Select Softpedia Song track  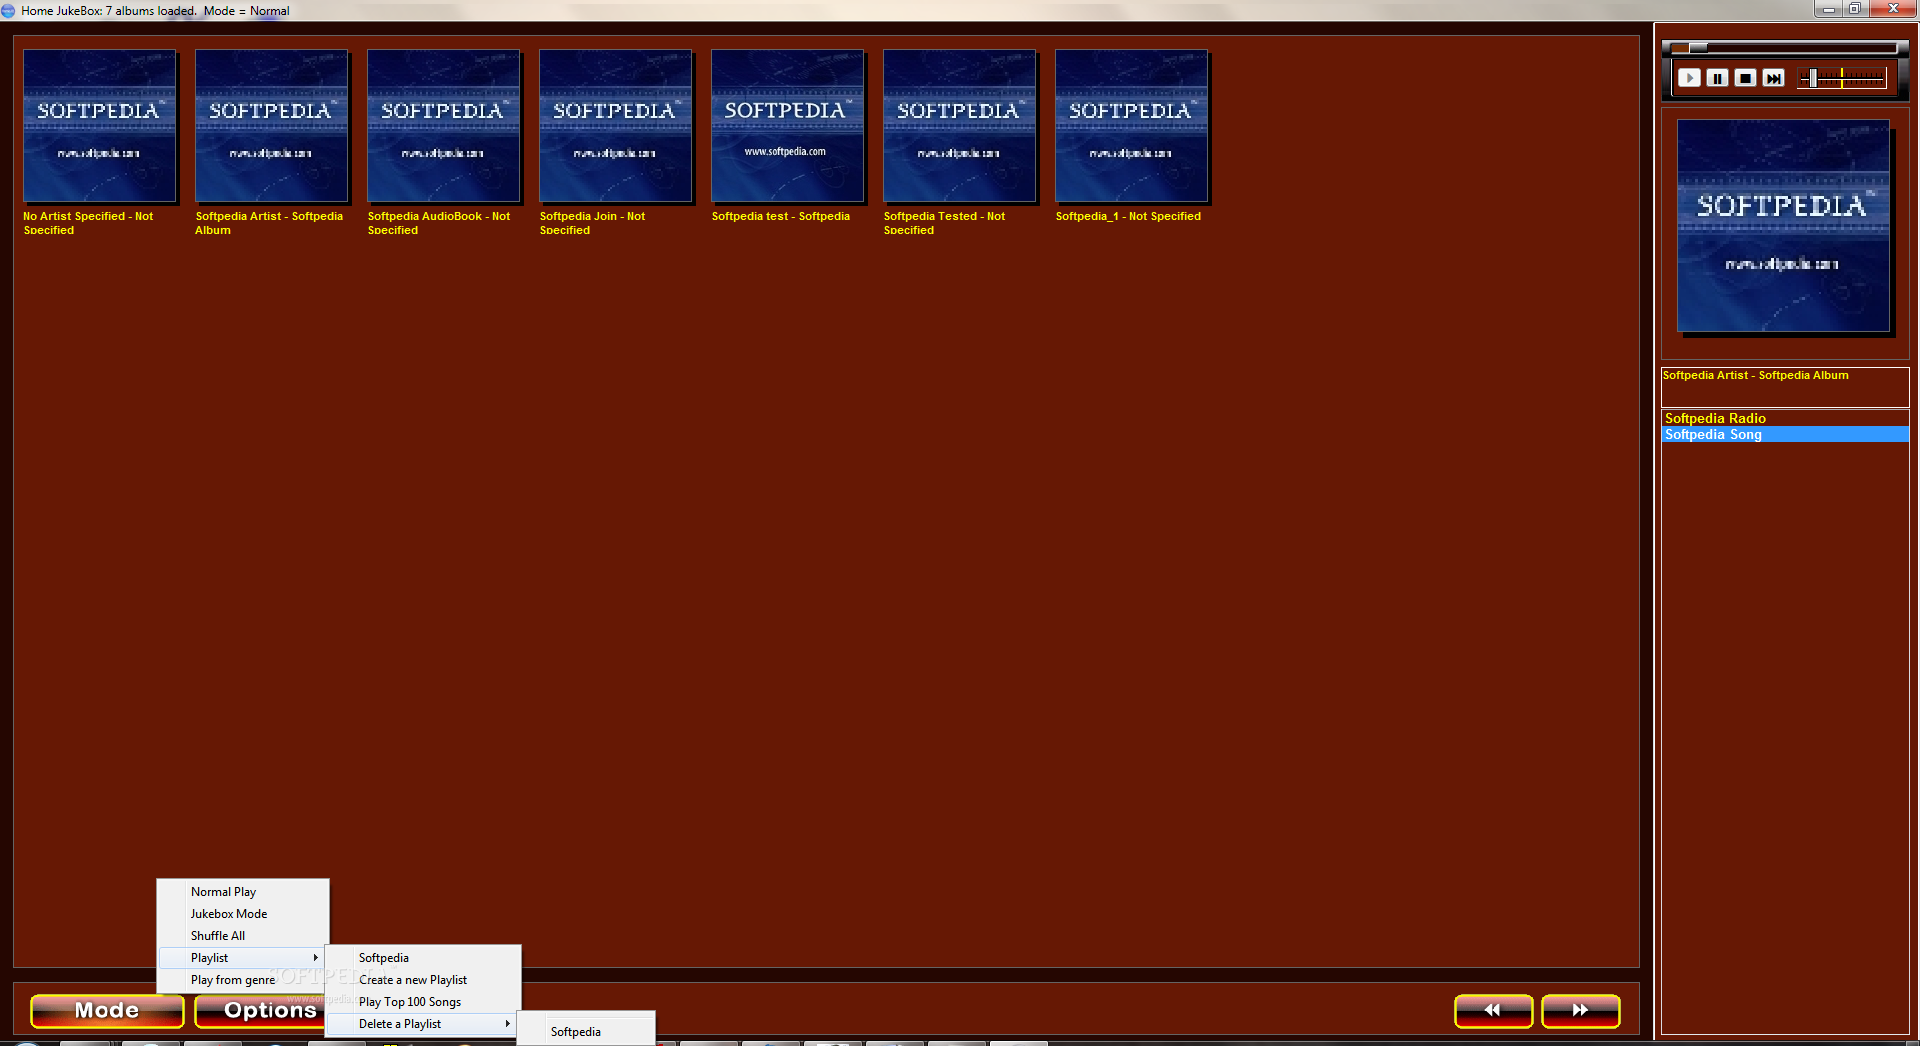(x=1785, y=434)
